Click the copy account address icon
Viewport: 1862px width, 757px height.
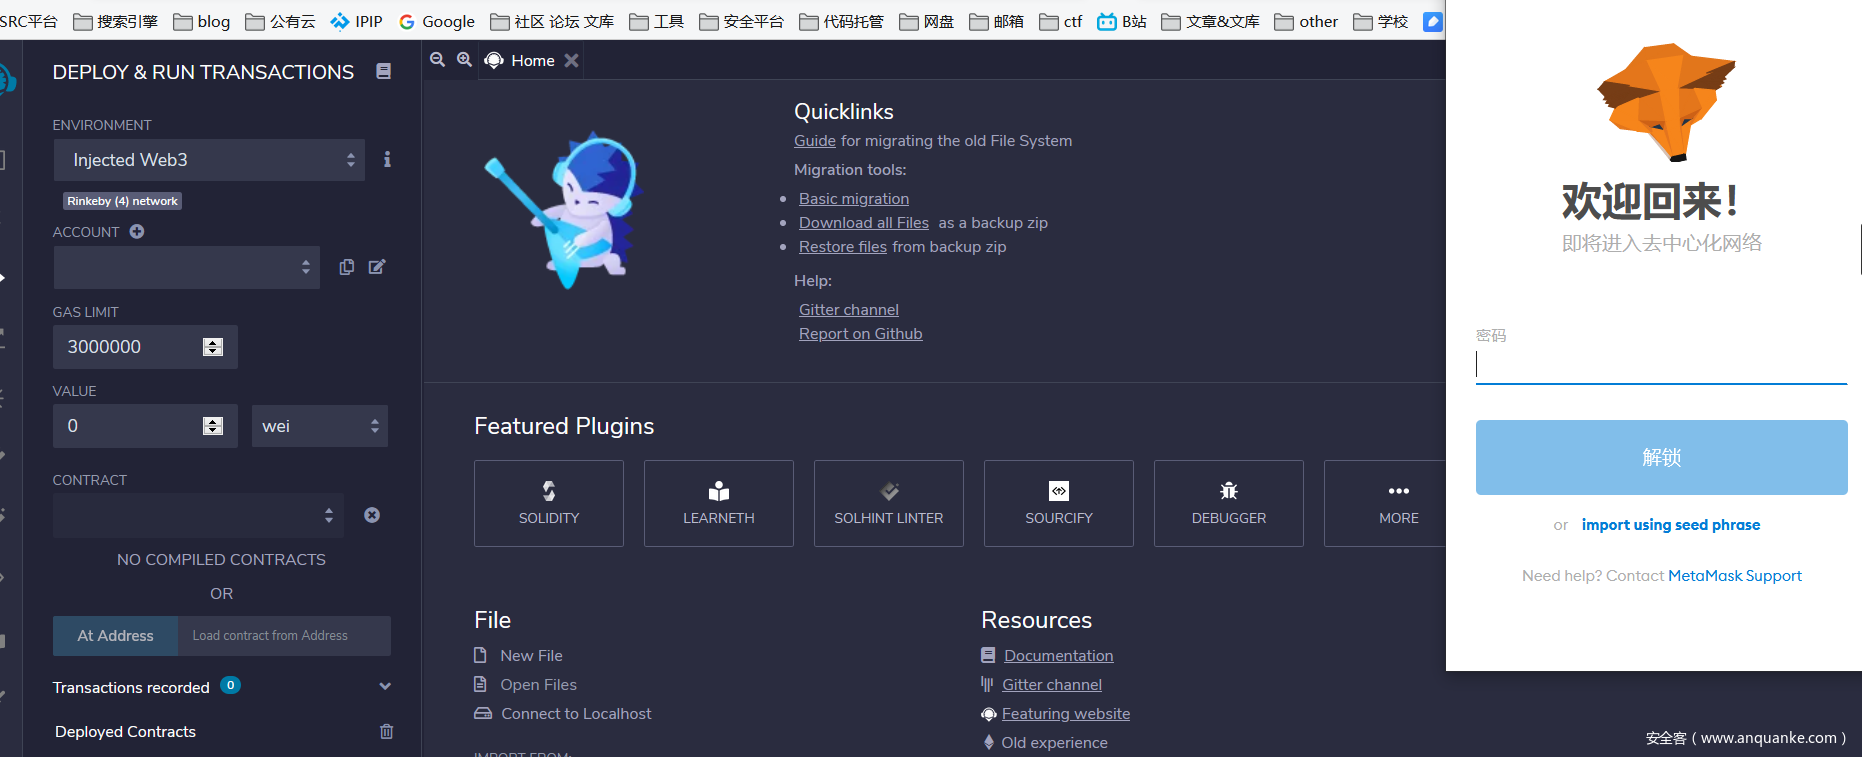point(346,267)
